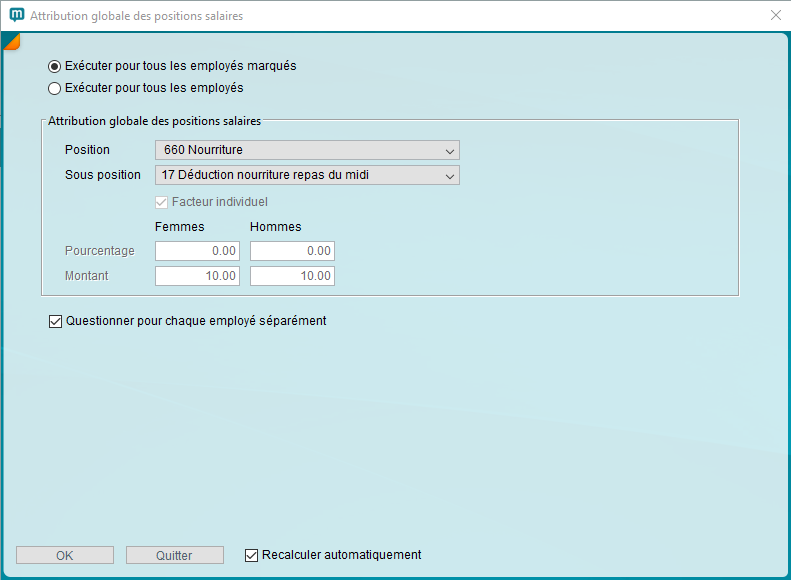Click the 'Sous position' field label

pyautogui.click(x=103, y=175)
